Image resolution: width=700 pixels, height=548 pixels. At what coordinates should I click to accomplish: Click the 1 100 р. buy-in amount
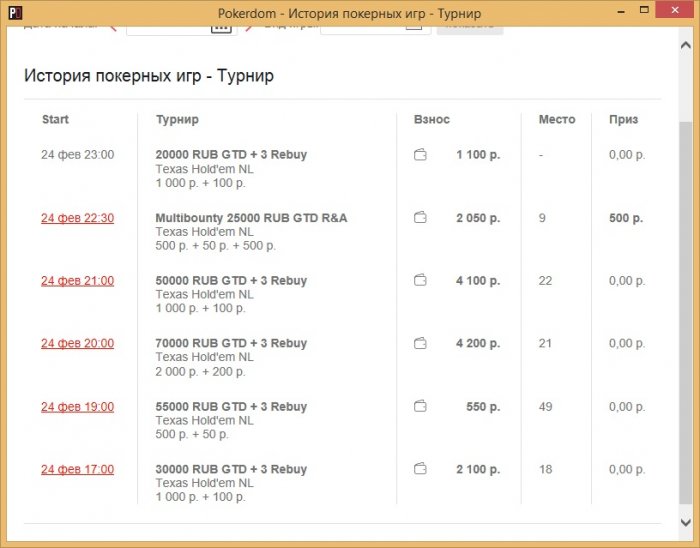point(478,155)
